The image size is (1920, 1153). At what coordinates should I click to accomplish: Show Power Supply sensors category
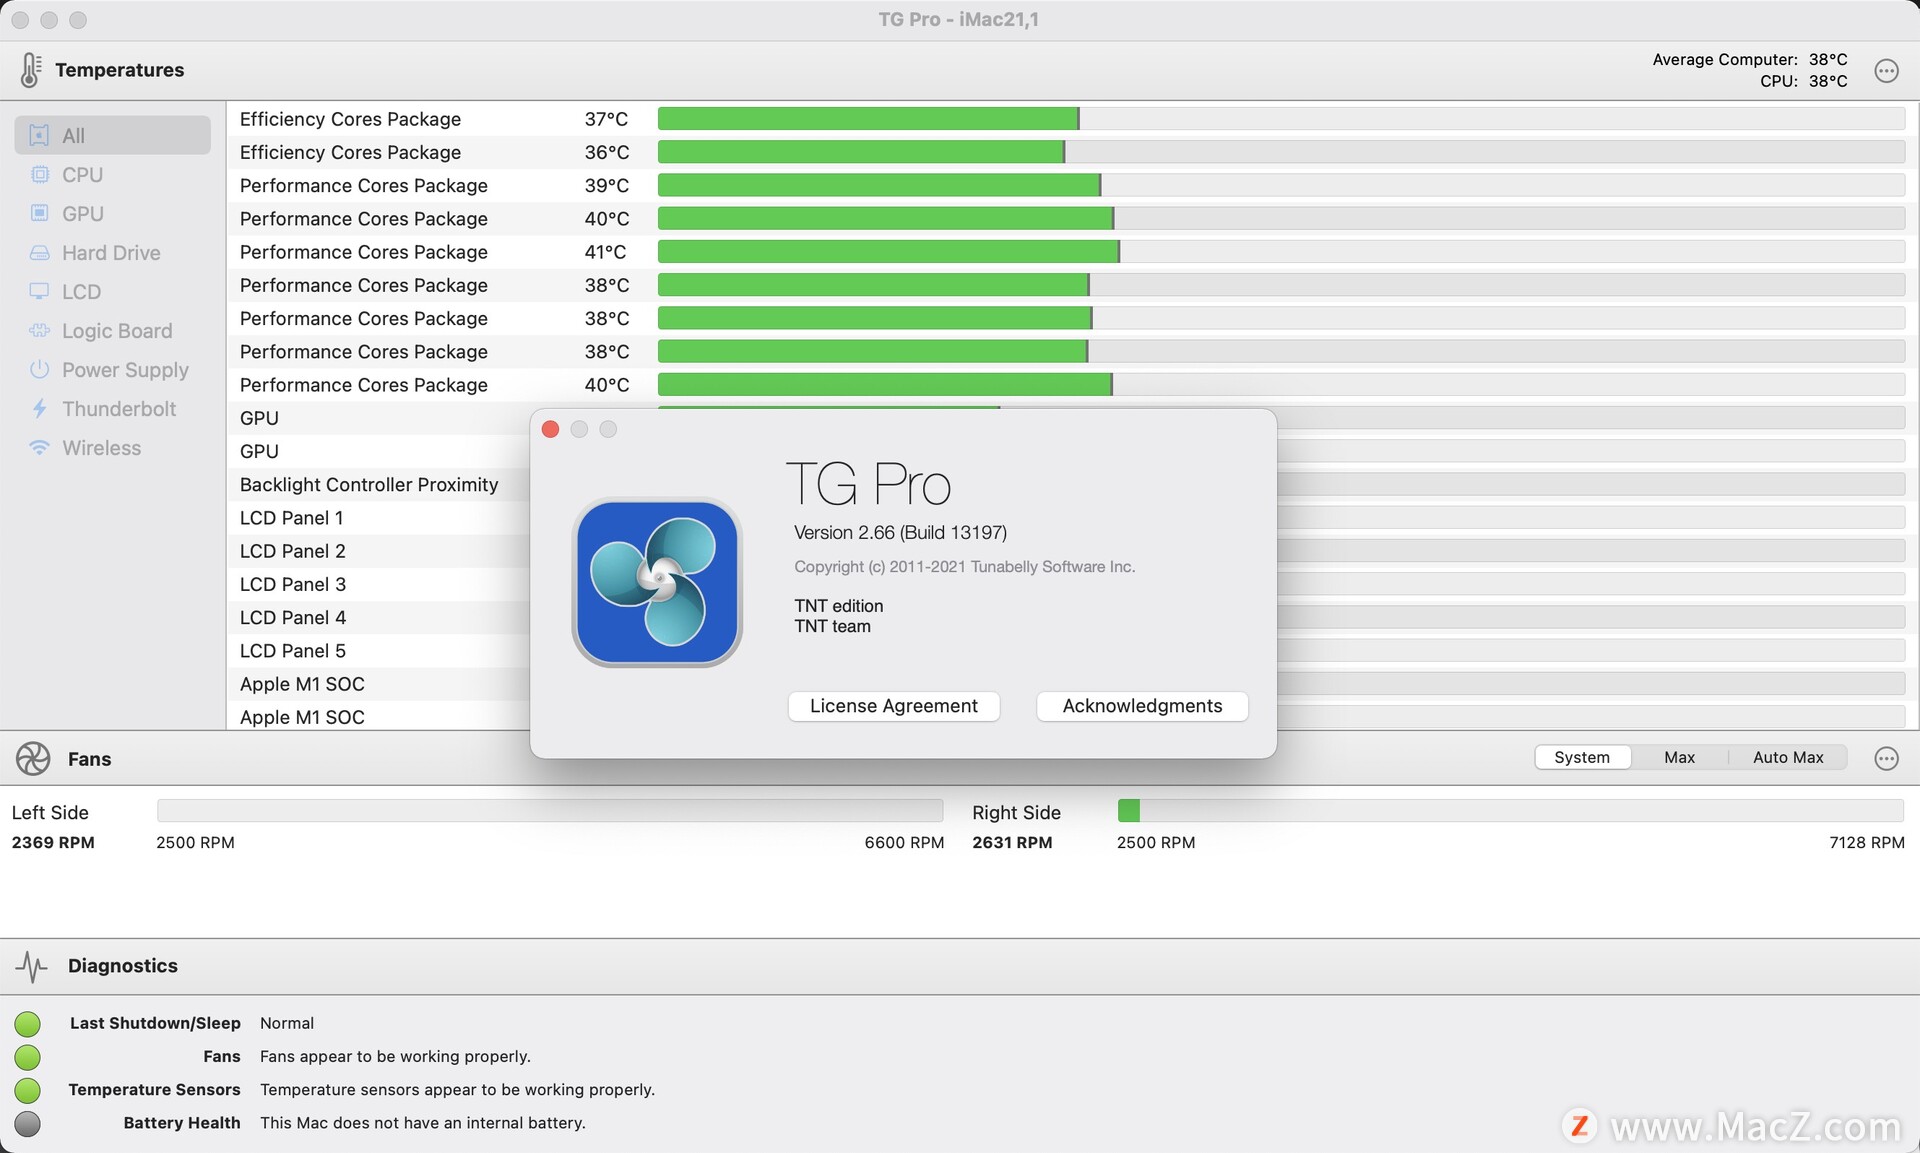(x=112, y=369)
